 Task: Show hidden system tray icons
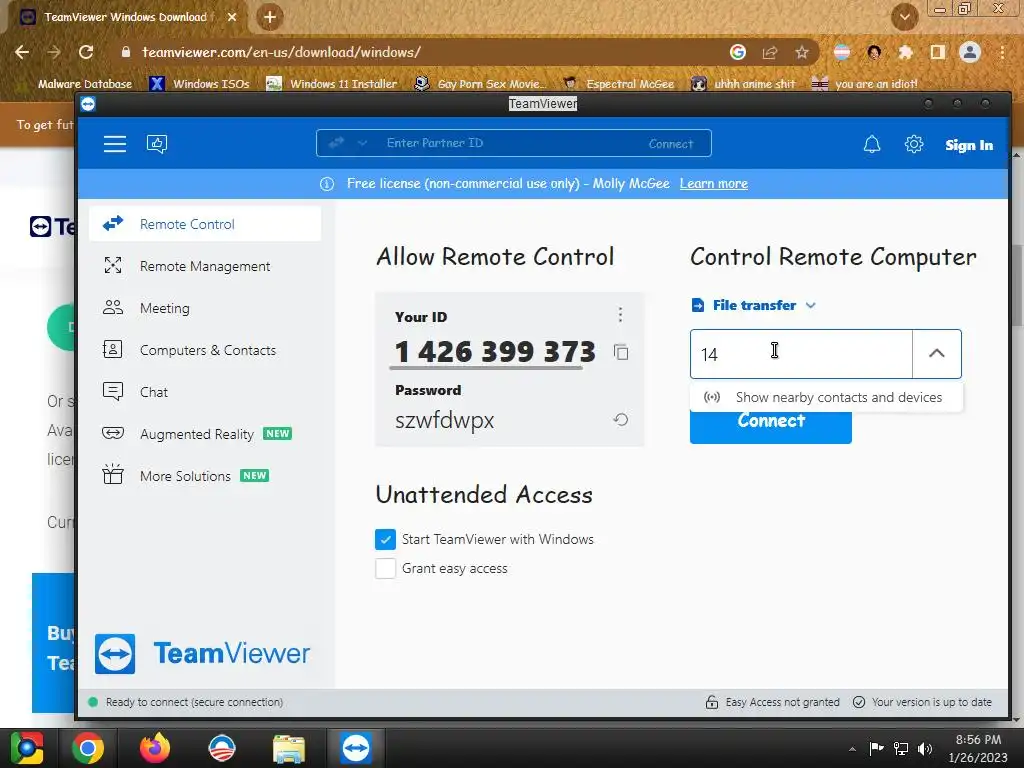[852, 749]
